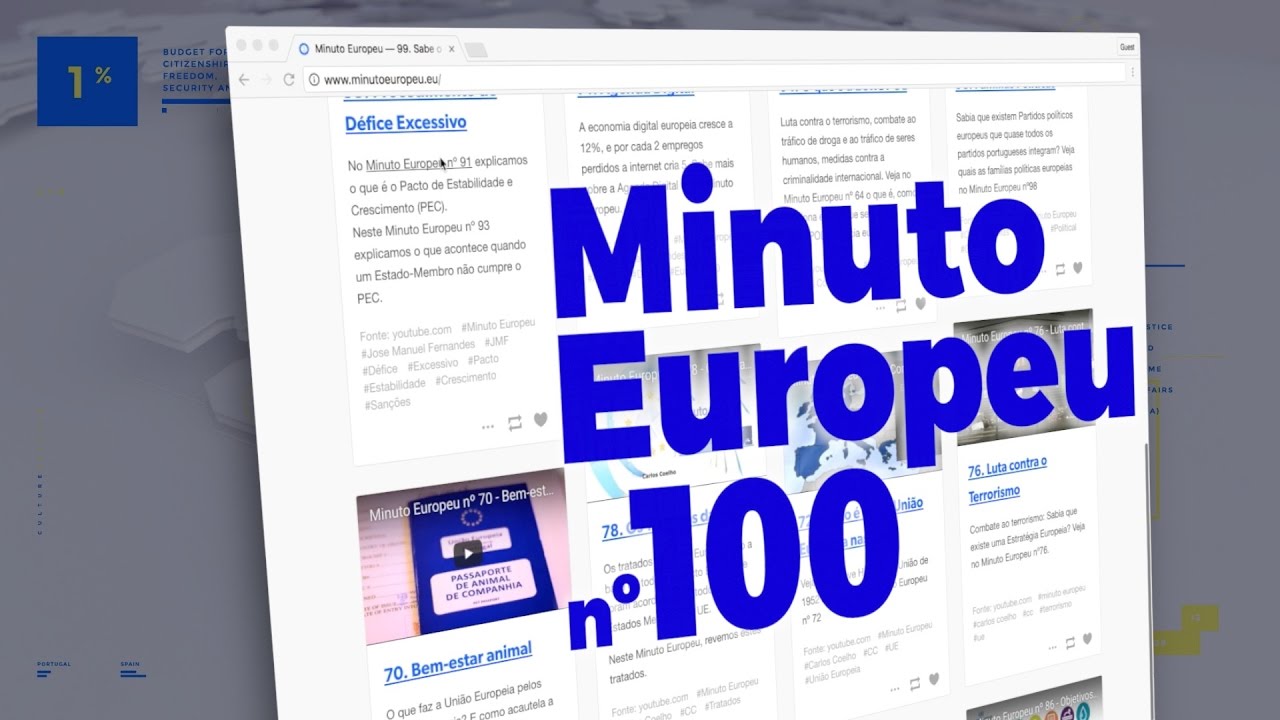Click #Minuto Europeu tag on Défice post
1280x720 pixels.
coord(498,325)
